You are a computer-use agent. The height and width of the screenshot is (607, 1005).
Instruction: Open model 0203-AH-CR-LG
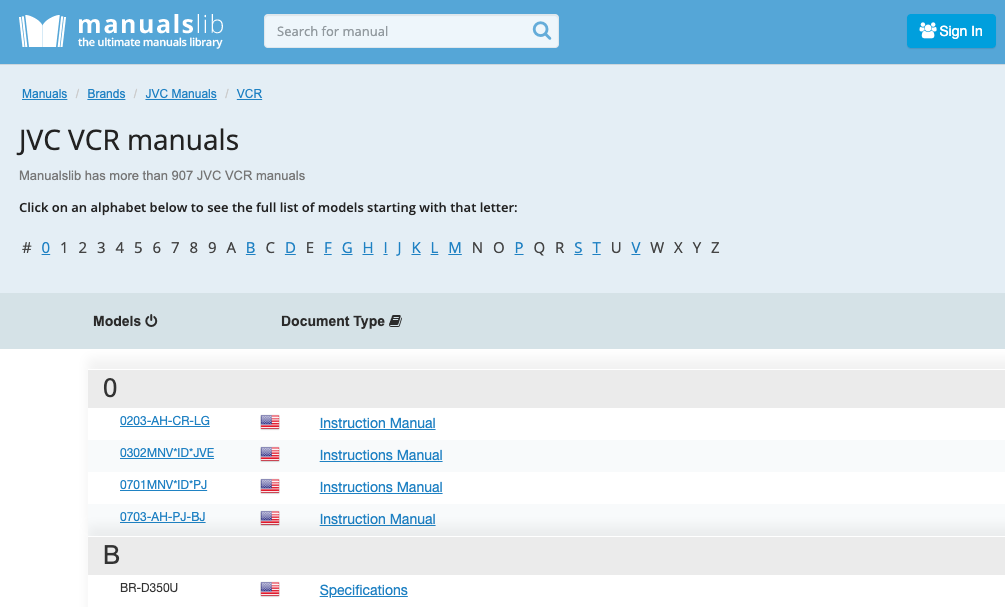[165, 421]
